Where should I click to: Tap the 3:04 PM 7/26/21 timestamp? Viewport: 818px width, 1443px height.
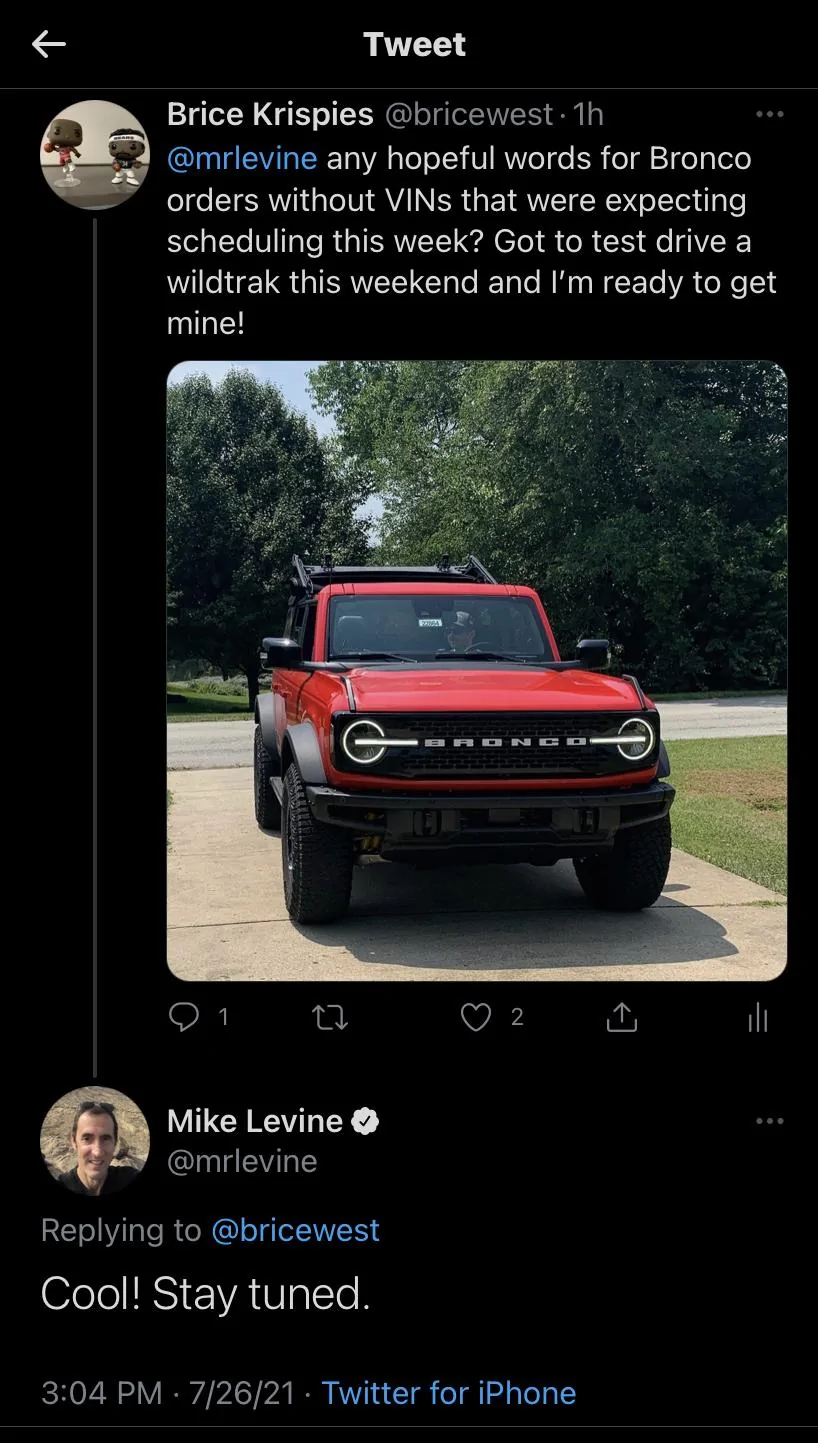168,1393
